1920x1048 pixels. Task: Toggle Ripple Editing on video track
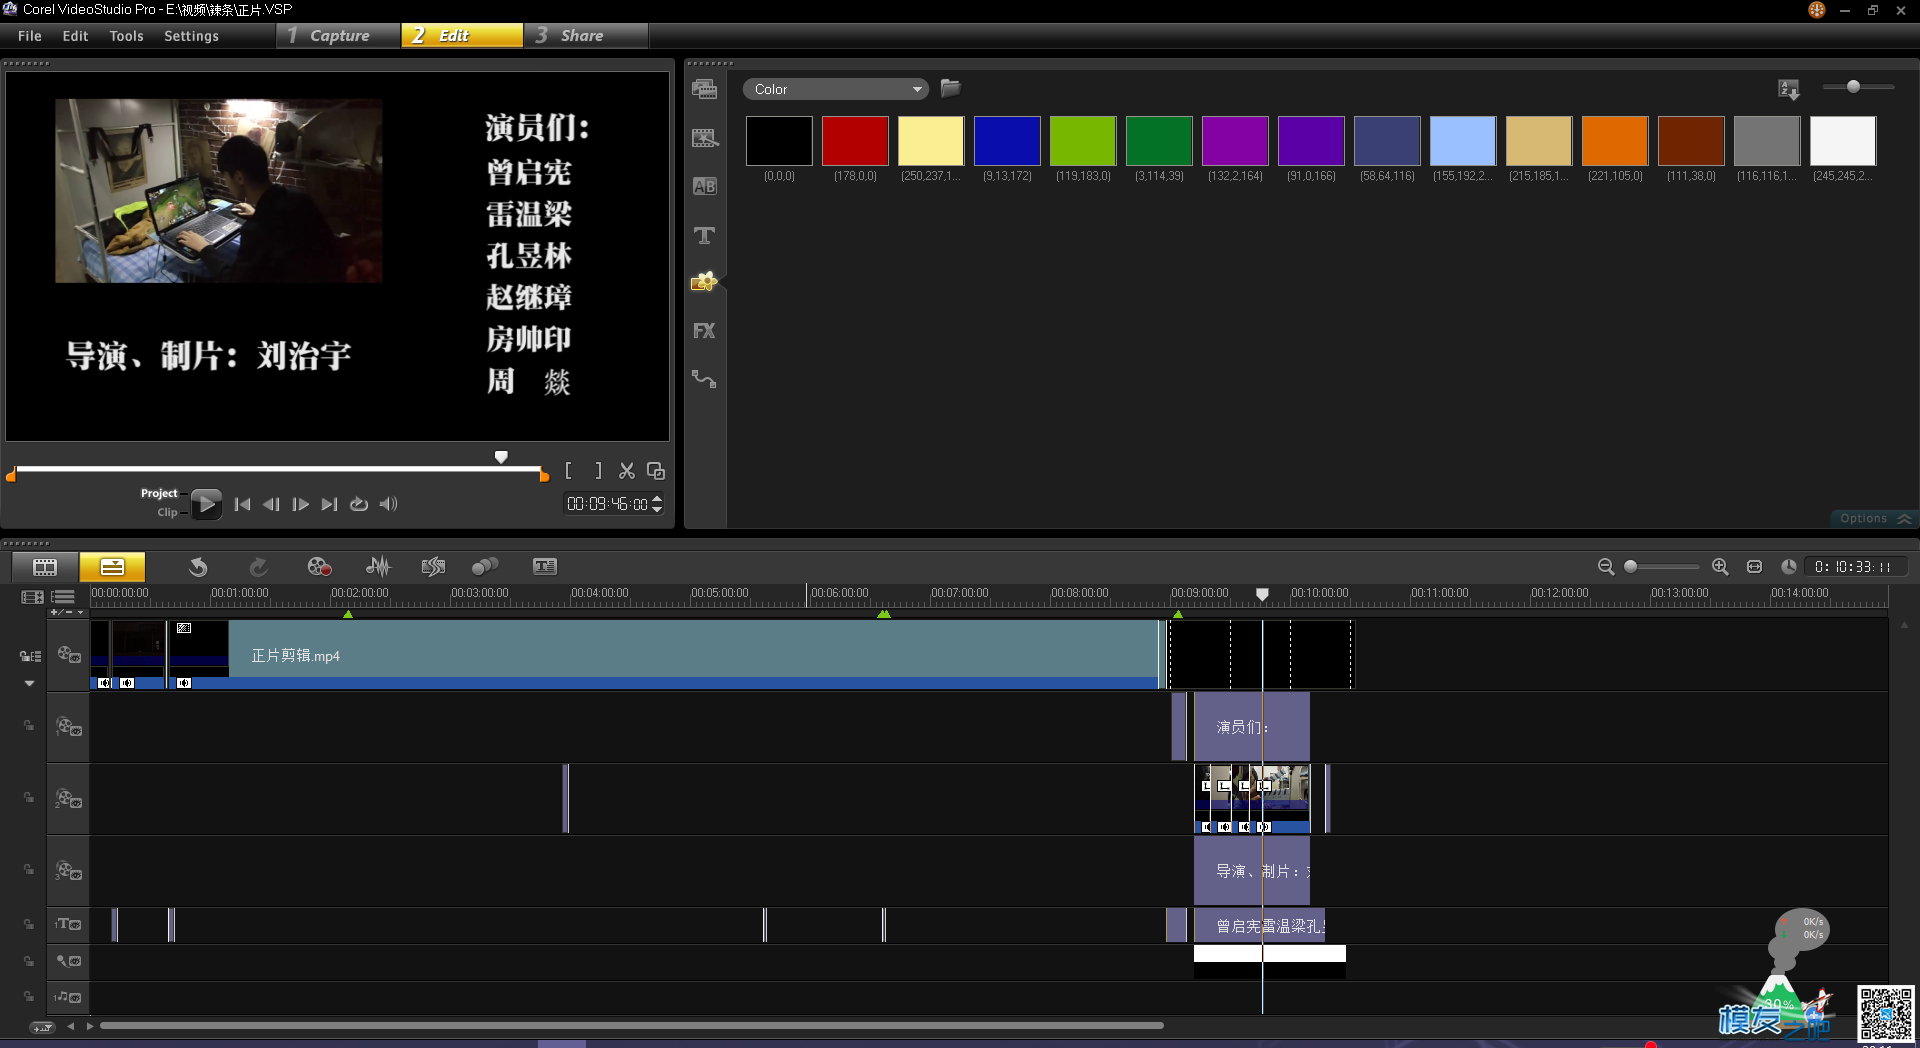click(30, 656)
